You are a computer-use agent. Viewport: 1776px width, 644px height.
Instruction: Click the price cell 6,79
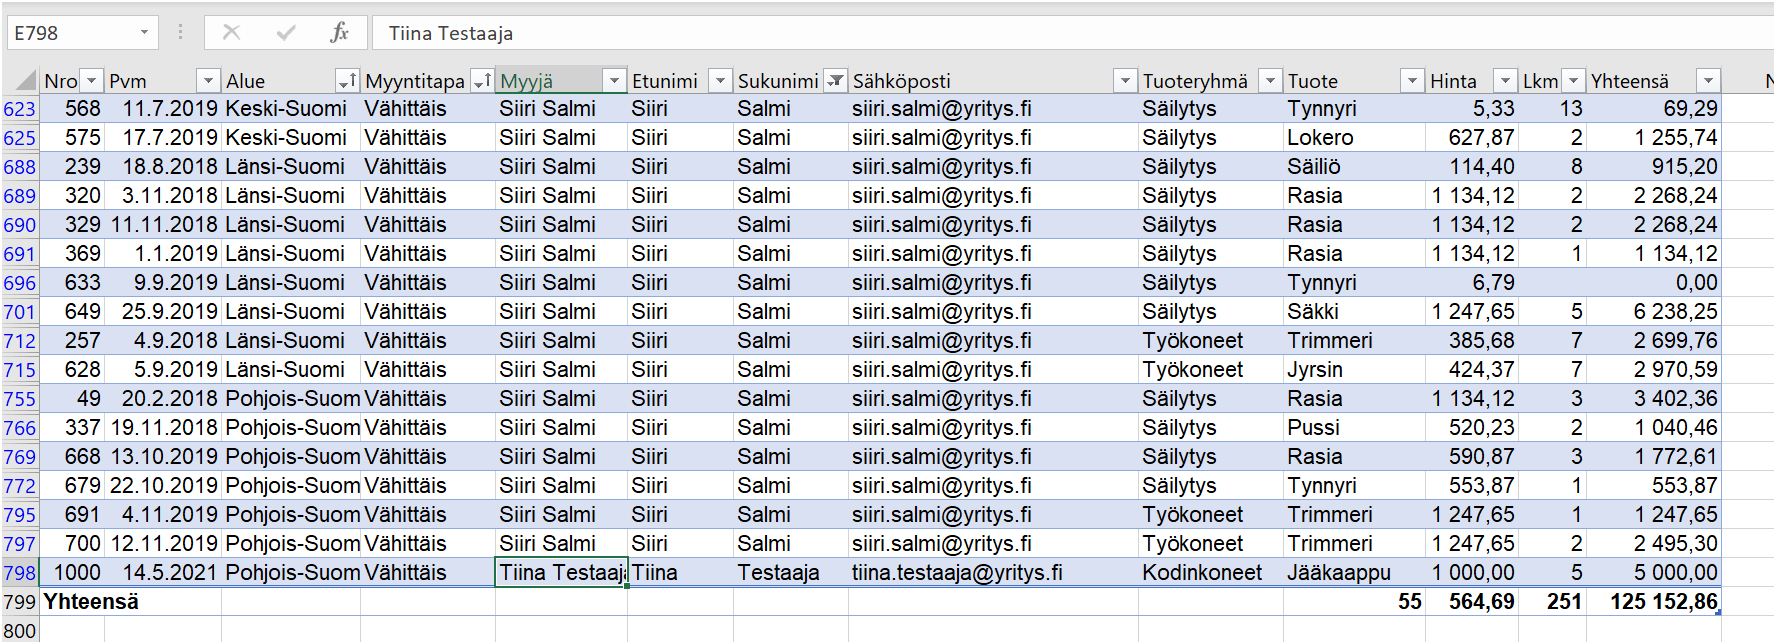pyautogui.click(x=1472, y=283)
